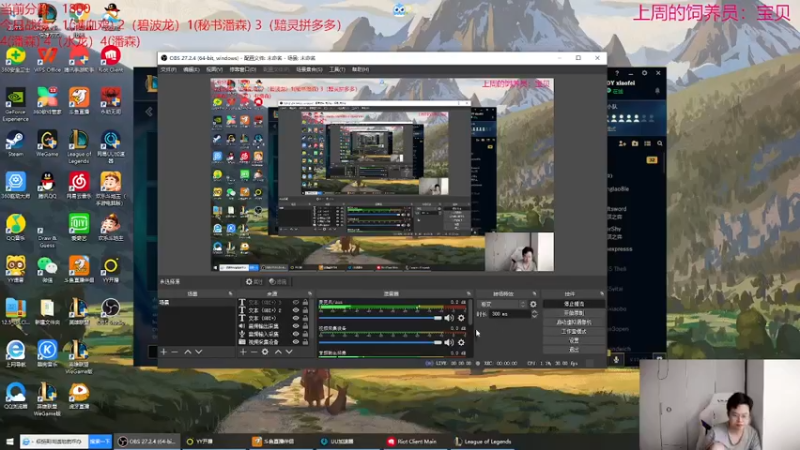This screenshot has height=450, width=800.
Task: Open 设置 settings button in controls
Action: (x=574, y=340)
